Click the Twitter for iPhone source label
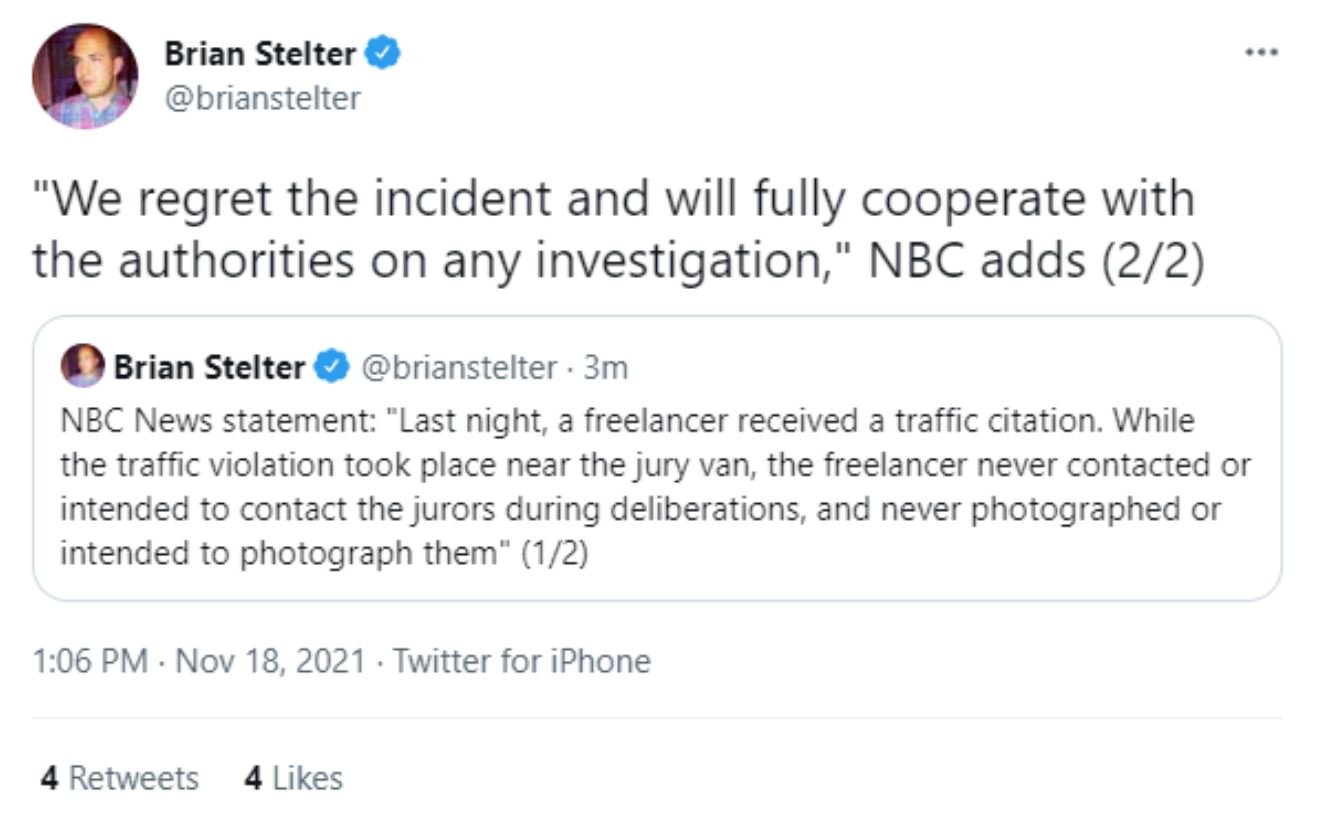 [x=521, y=662]
